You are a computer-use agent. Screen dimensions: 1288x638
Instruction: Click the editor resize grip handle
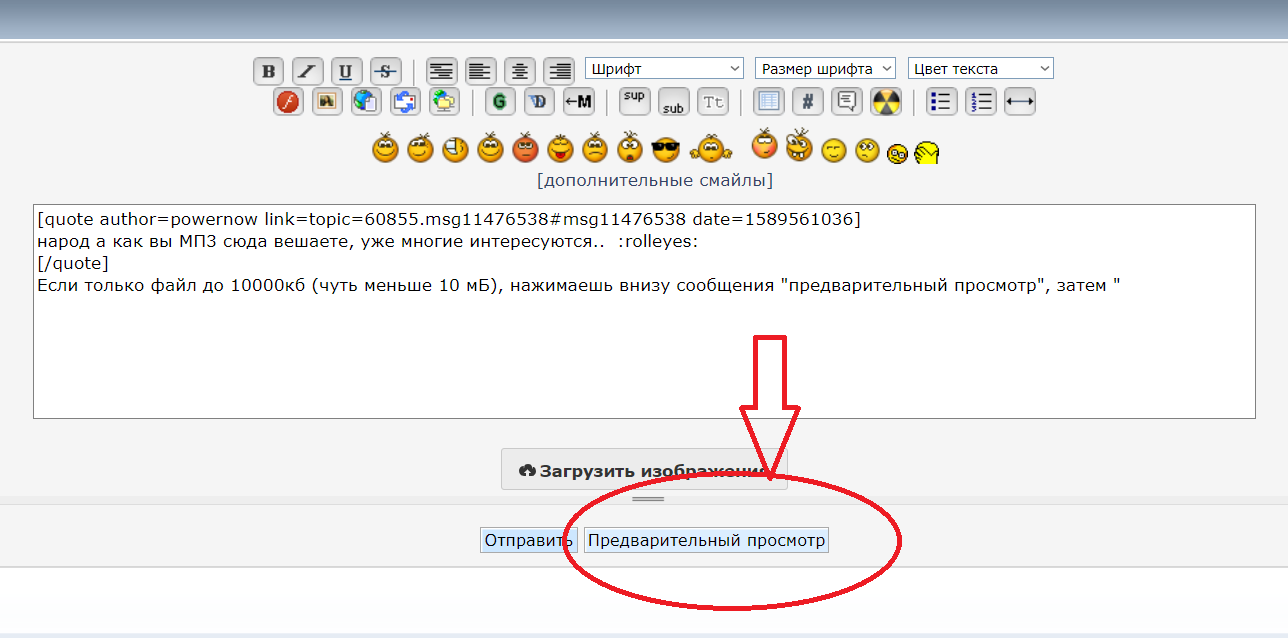click(x=648, y=498)
